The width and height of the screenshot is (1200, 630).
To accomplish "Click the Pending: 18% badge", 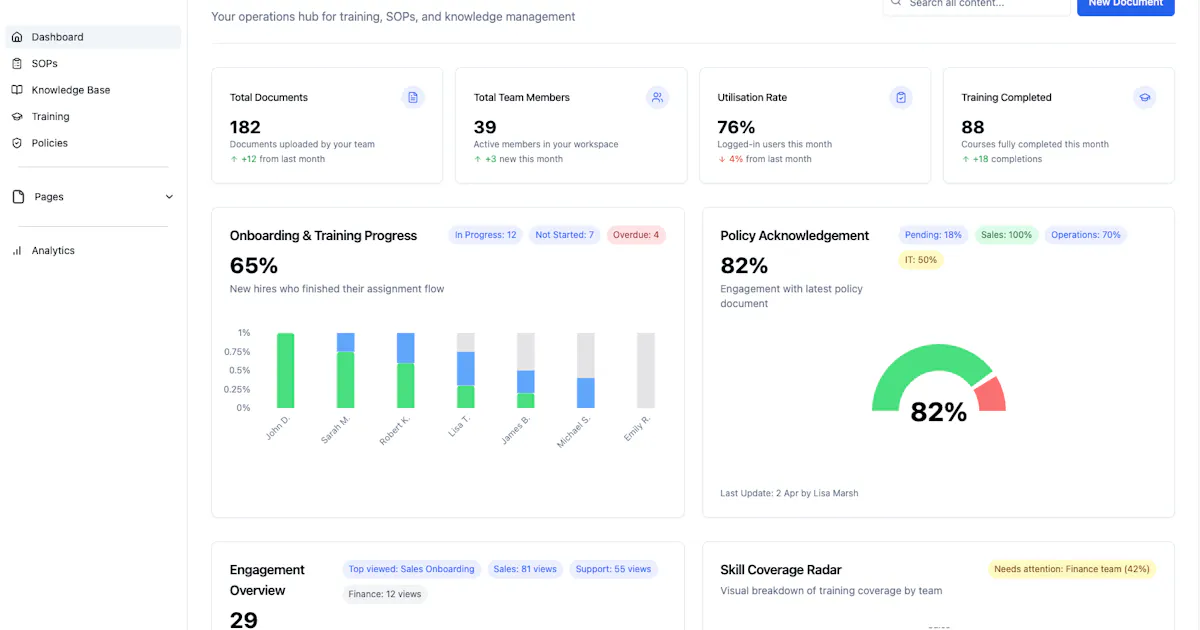I will tap(933, 235).
